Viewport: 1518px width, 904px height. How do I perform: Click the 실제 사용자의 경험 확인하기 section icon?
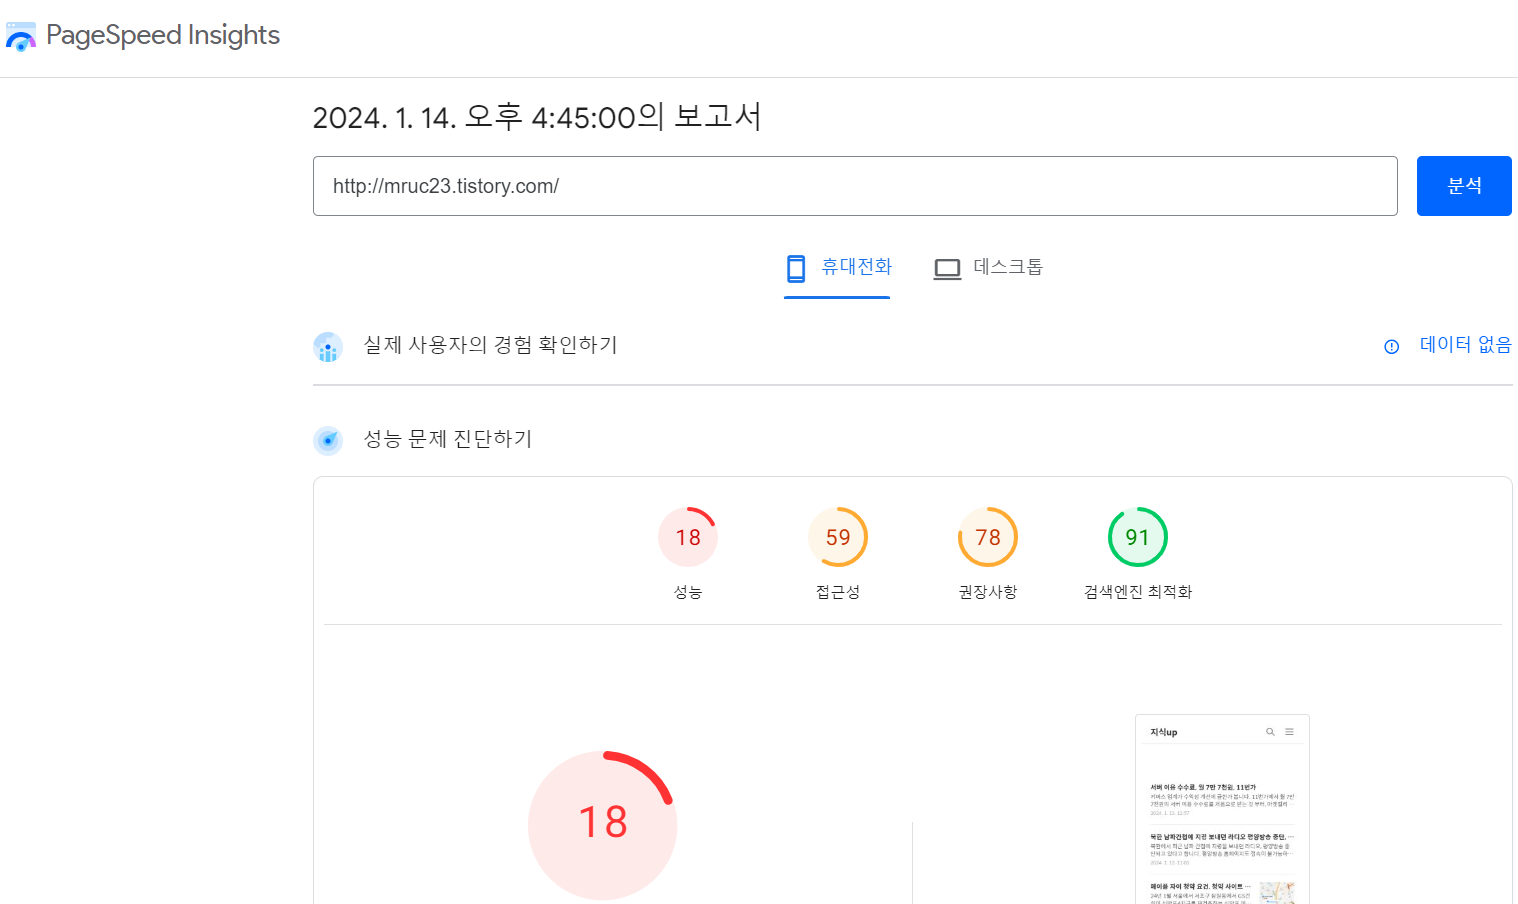(x=328, y=346)
